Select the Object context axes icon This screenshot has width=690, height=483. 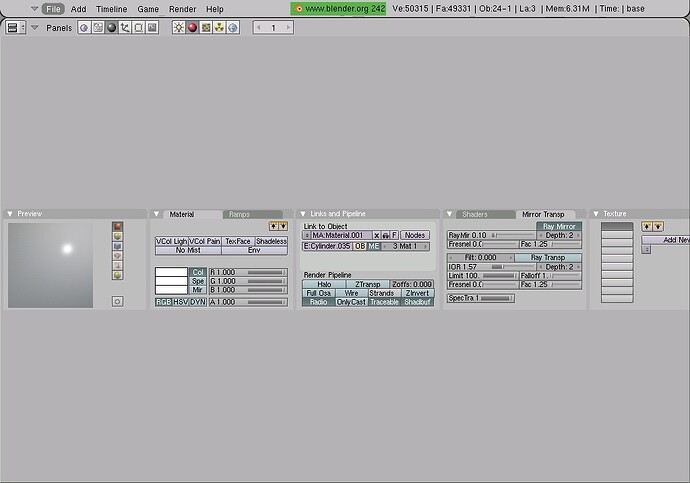pos(125,28)
